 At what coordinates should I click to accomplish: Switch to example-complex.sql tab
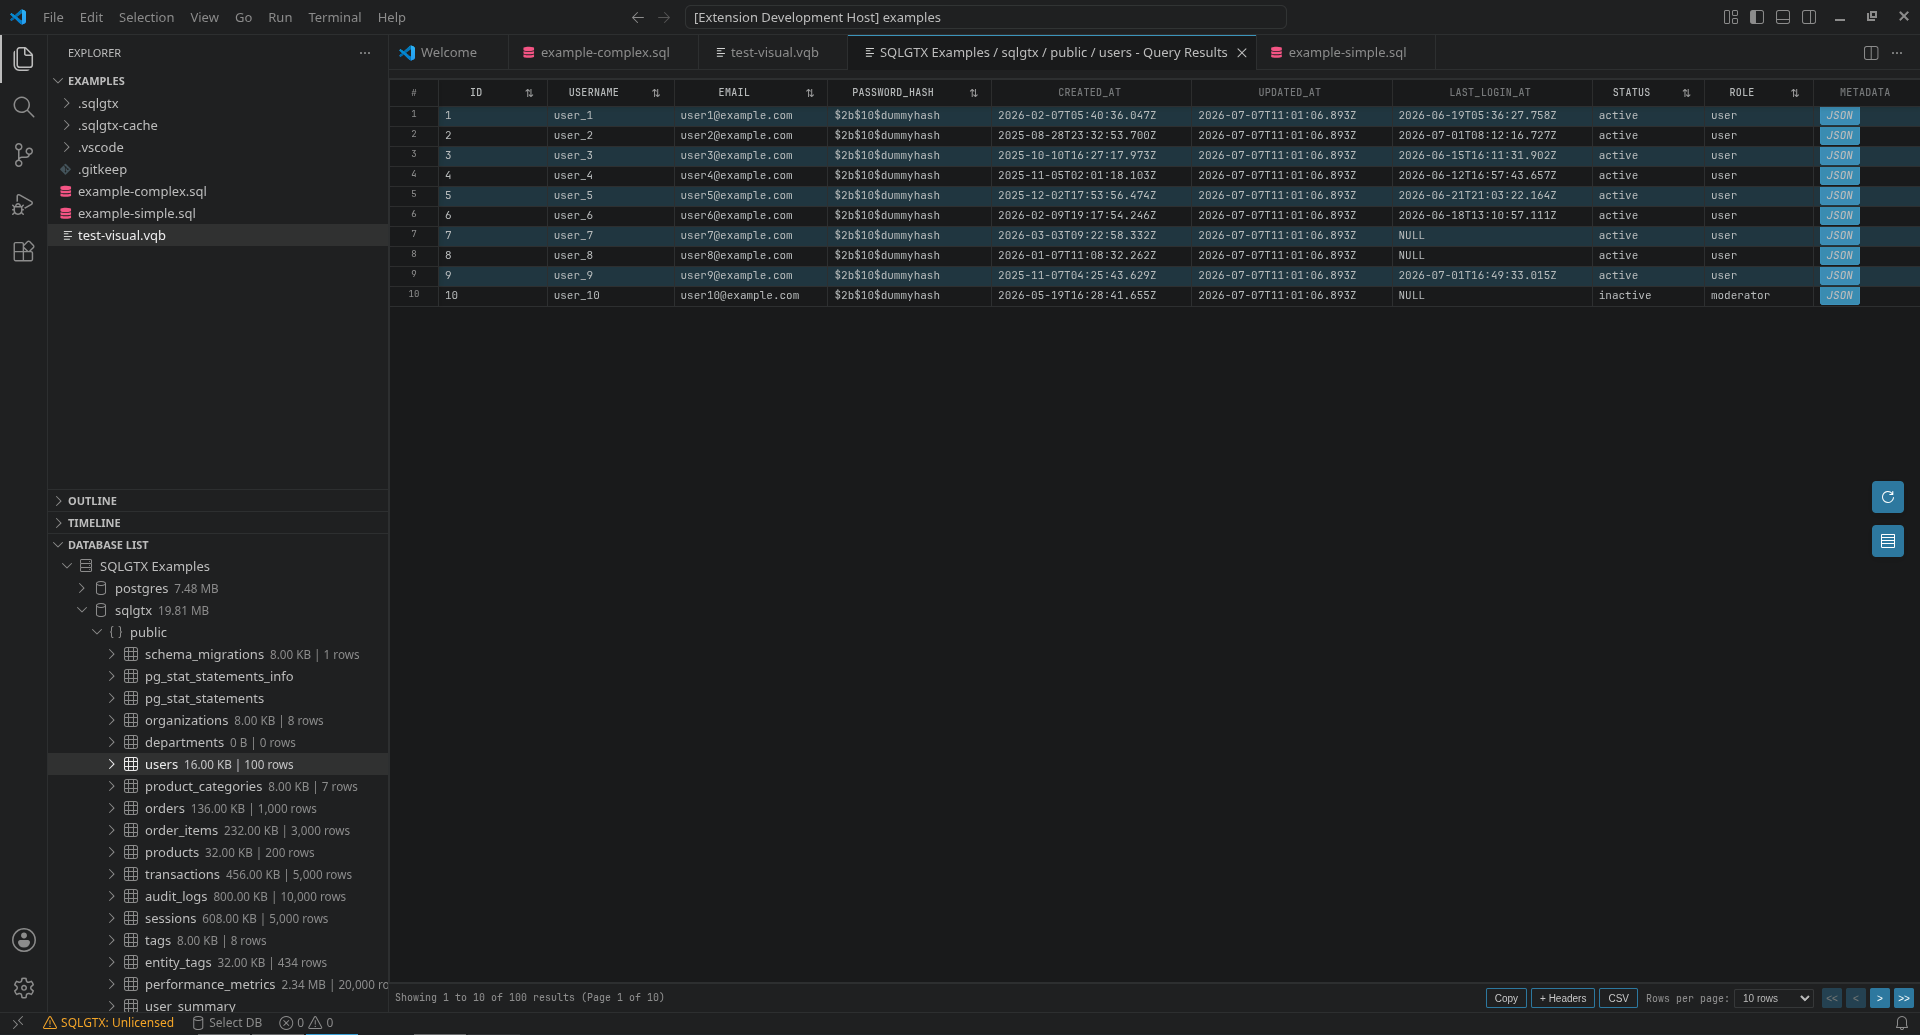click(605, 53)
